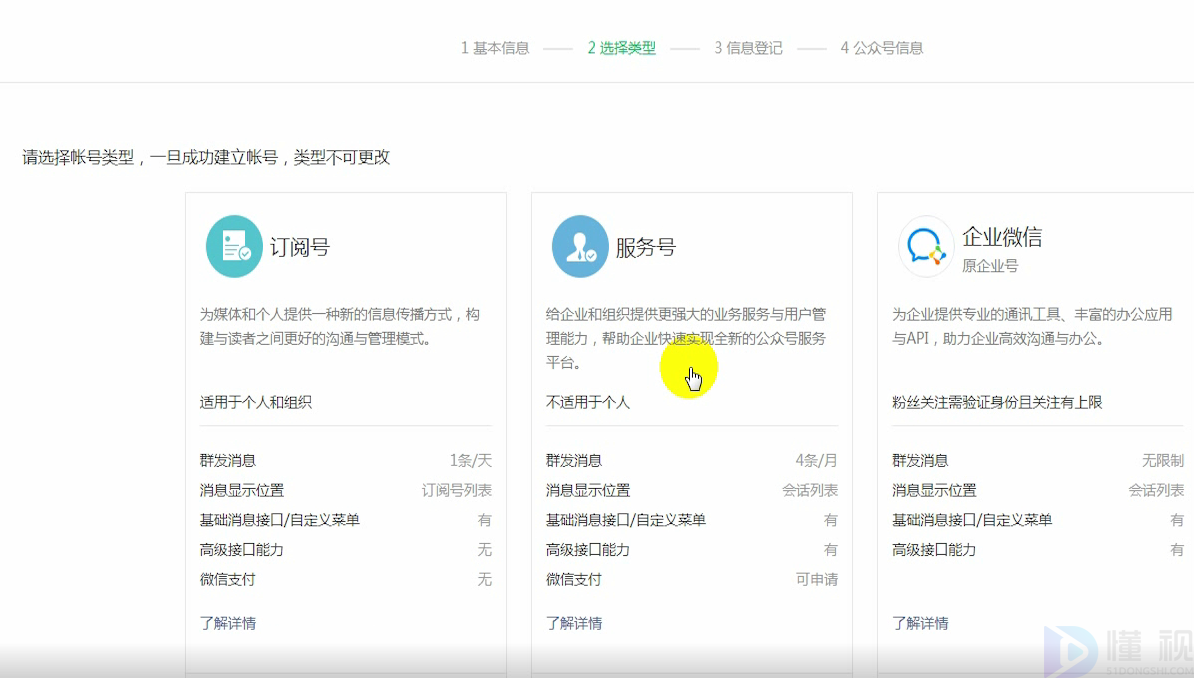Click 高级接口能力 label in 订阅号 card
1194x678 pixels.
coord(241,549)
